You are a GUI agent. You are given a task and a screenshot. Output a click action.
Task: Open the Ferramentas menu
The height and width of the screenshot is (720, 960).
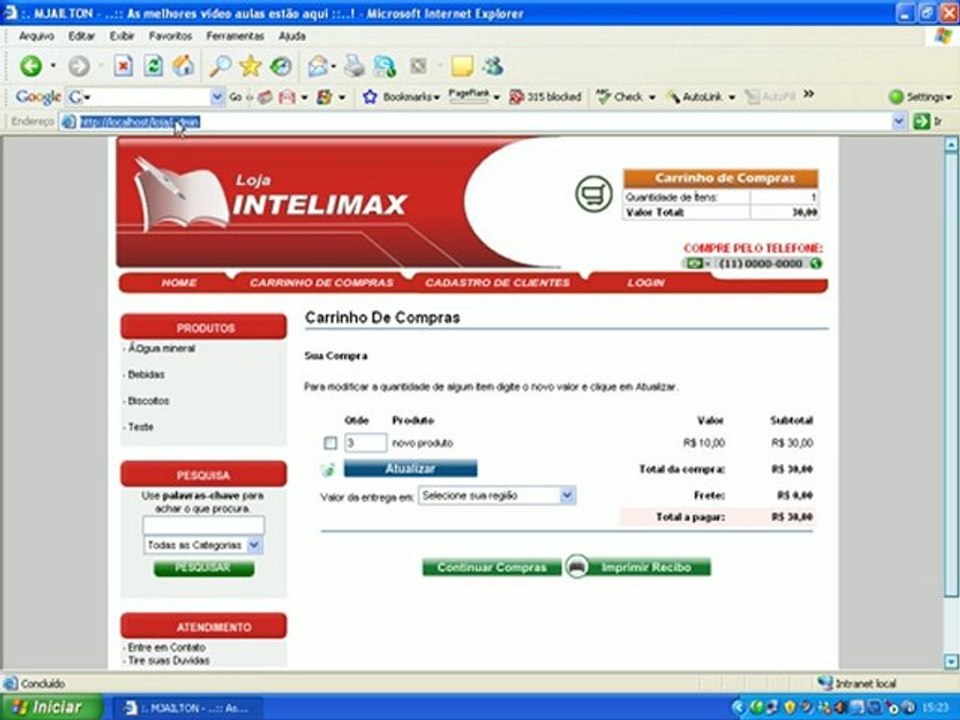tap(235, 36)
